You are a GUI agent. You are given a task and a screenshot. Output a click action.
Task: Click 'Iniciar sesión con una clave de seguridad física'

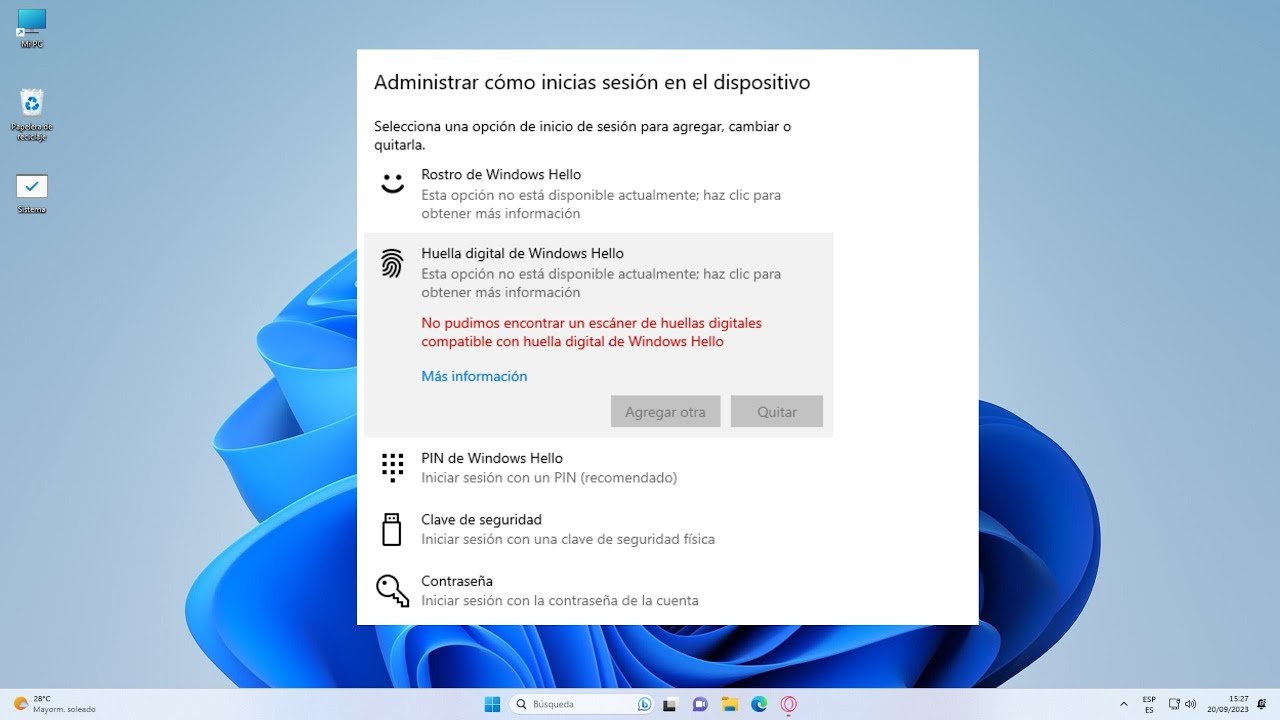(x=568, y=539)
